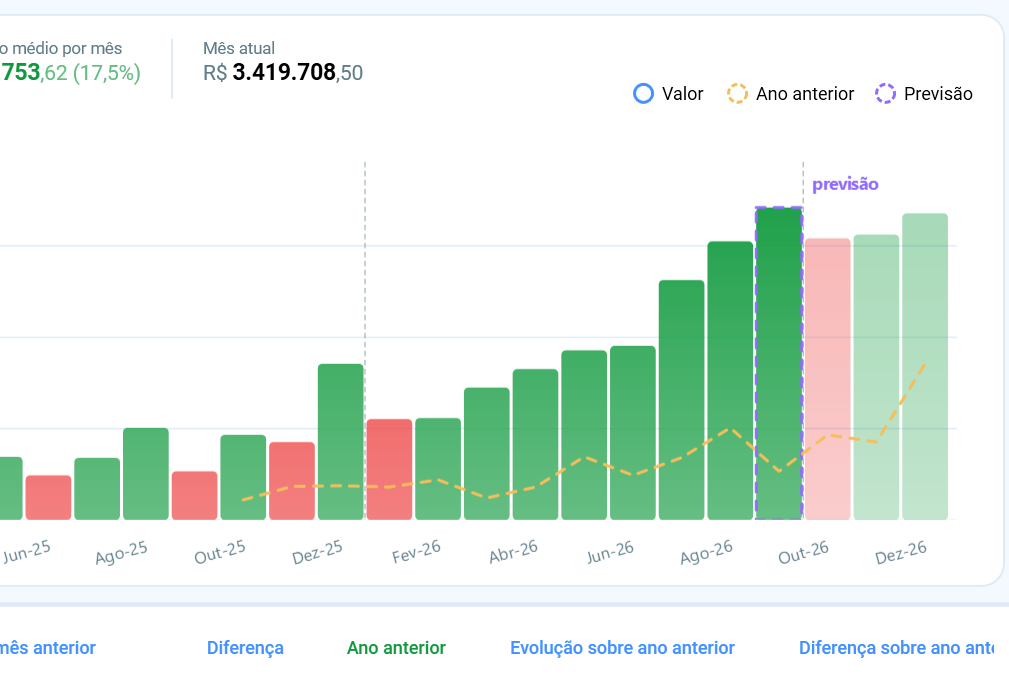Image resolution: width=1009 pixels, height=682 pixels.
Task: Click the green bar between Abr-26 and Jun-26
Action: click(x=584, y=435)
